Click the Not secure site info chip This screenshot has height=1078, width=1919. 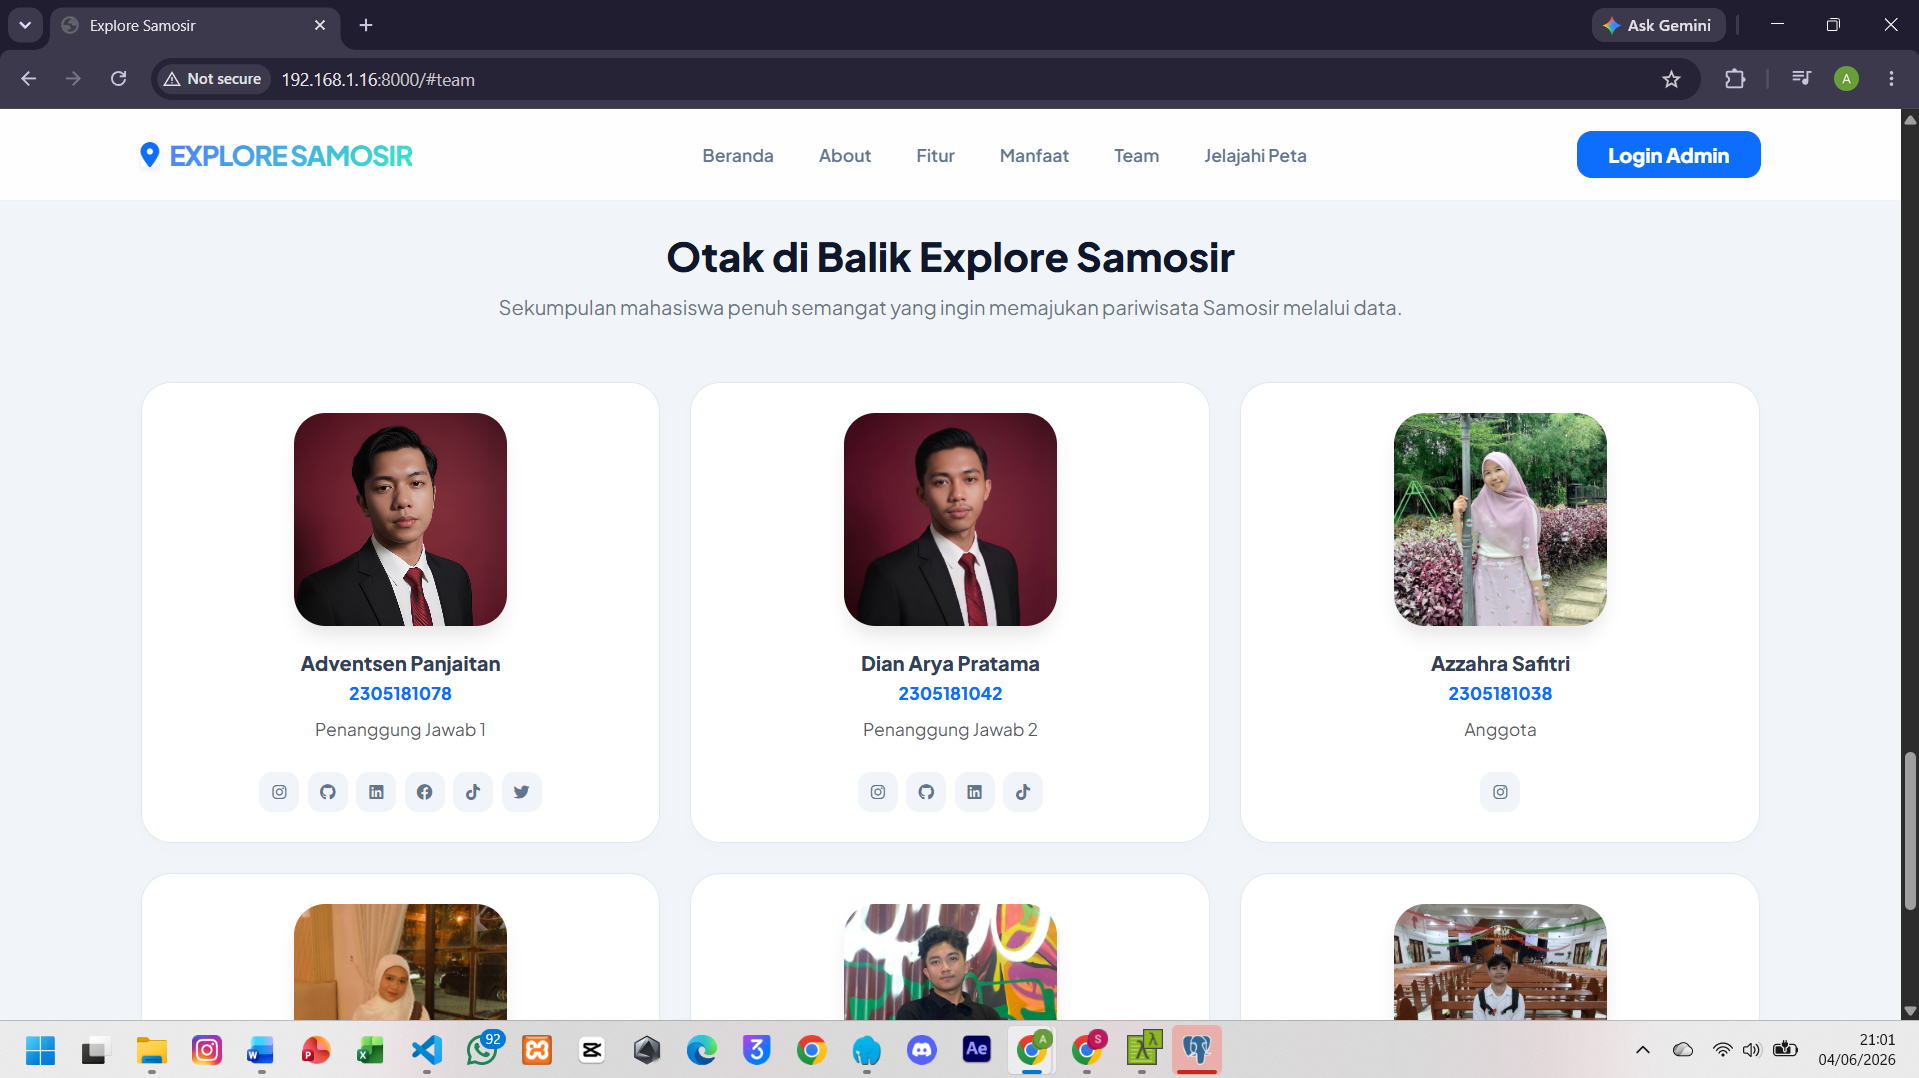[x=213, y=79]
